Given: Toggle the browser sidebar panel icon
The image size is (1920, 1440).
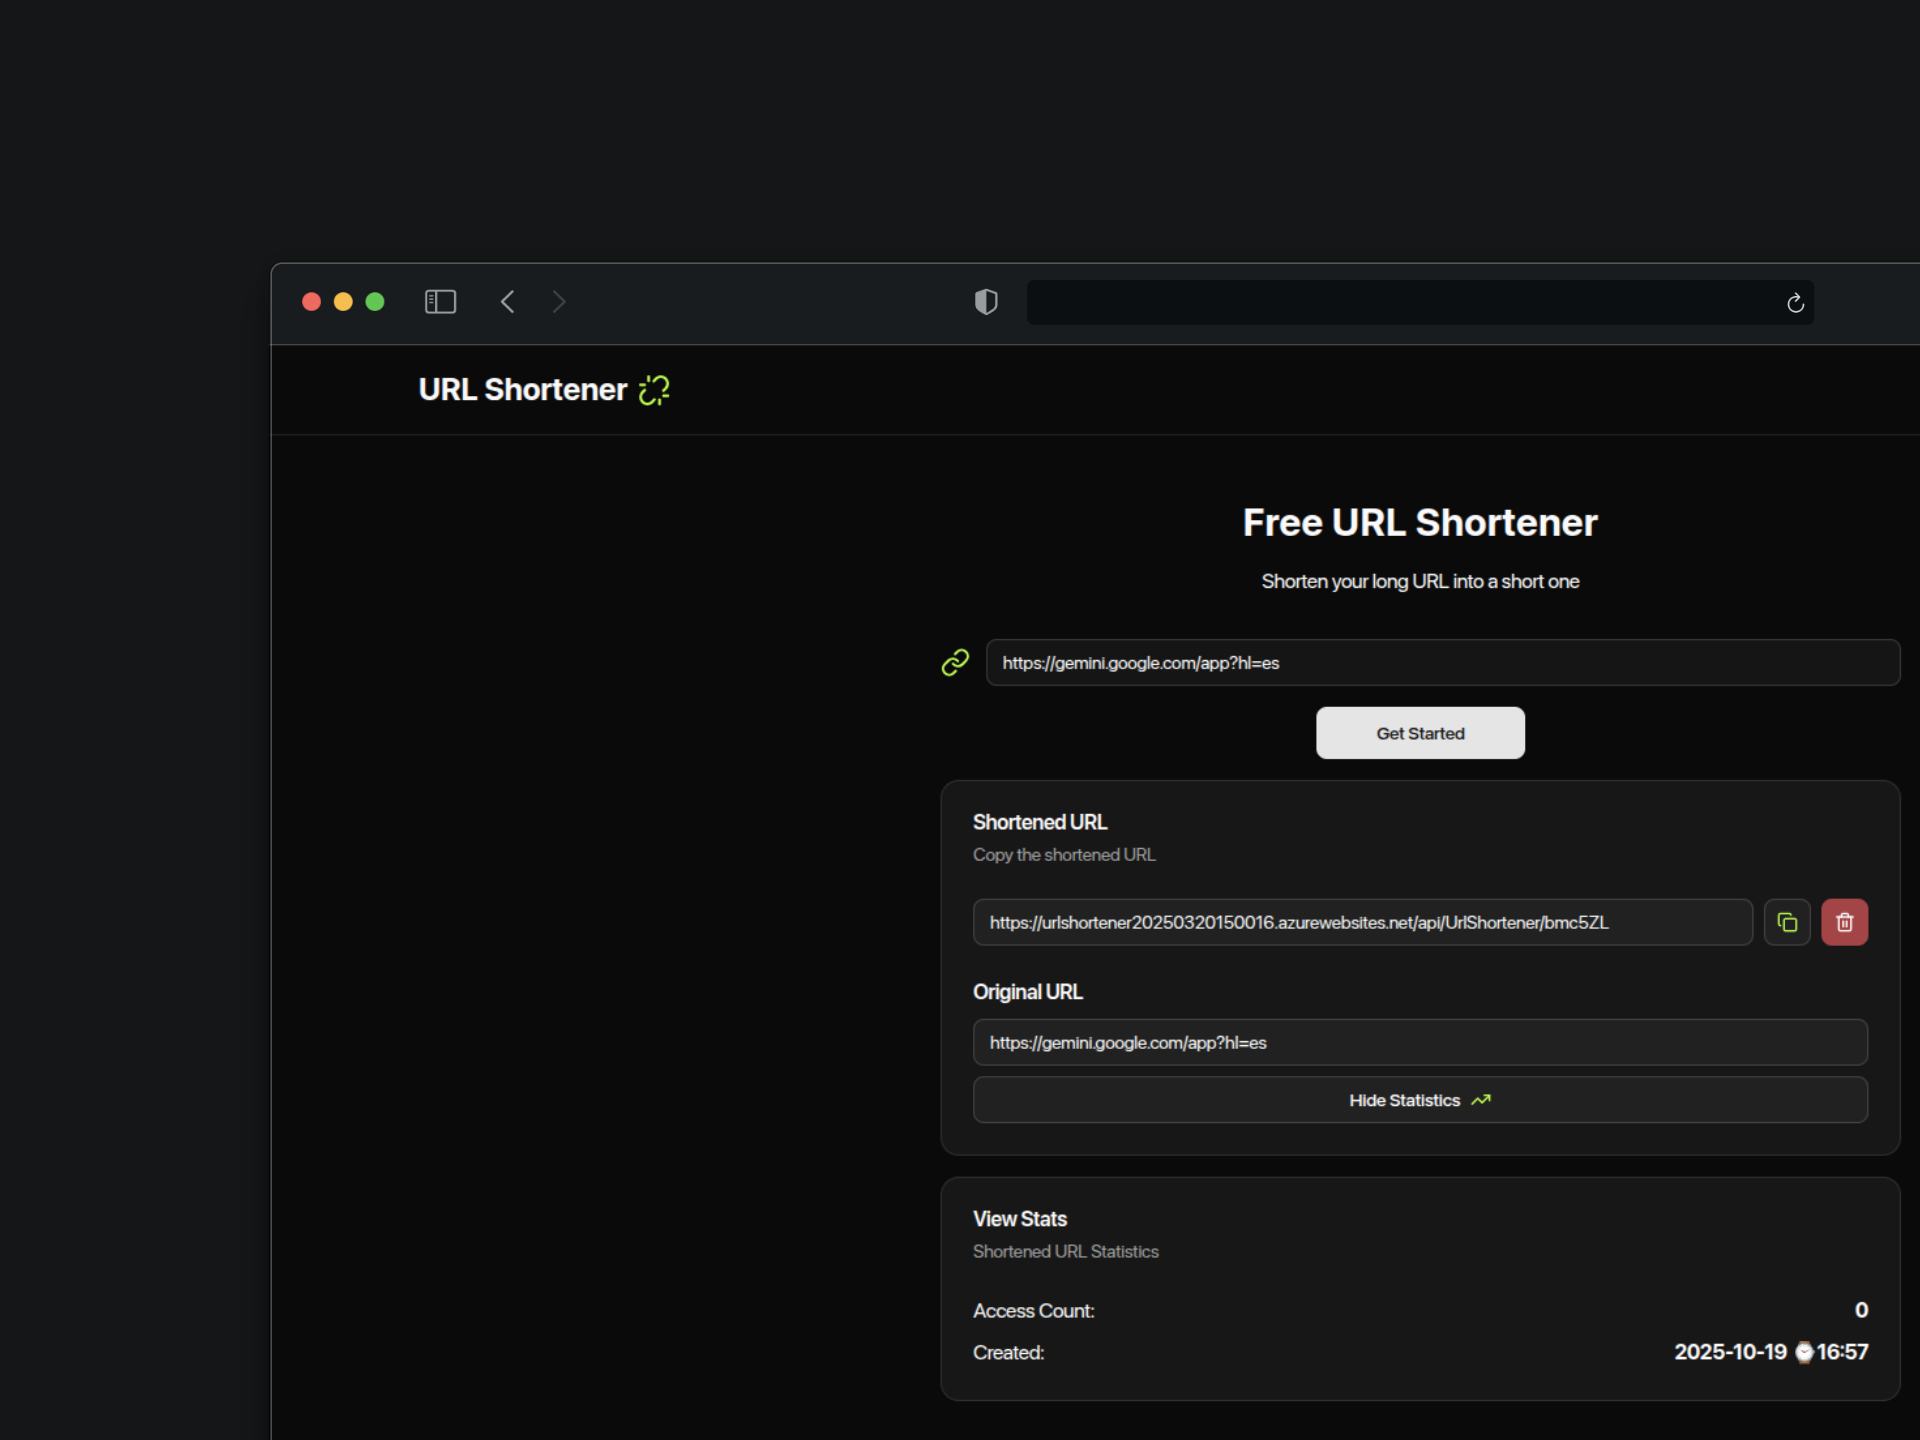Looking at the screenshot, I should click(440, 302).
